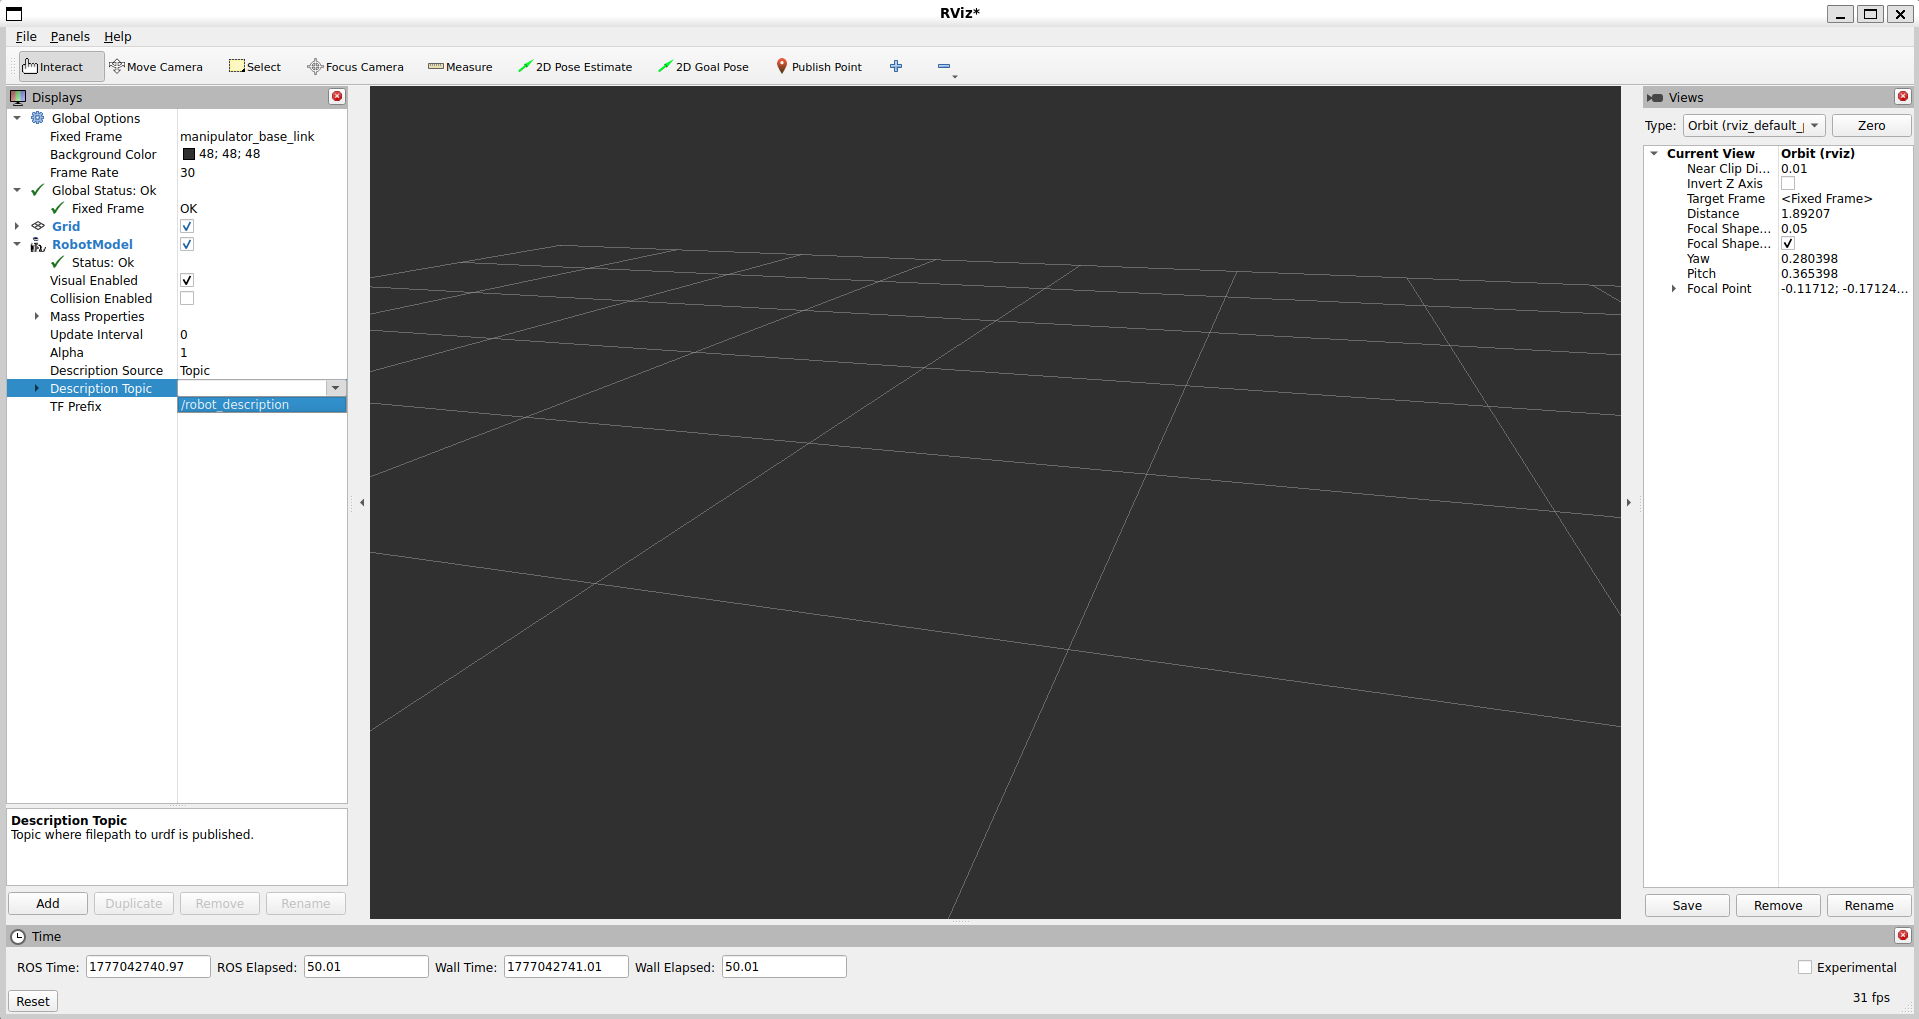Expand the Mass Properties tree item
Image resolution: width=1919 pixels, height=1019 pixels.
37,316
